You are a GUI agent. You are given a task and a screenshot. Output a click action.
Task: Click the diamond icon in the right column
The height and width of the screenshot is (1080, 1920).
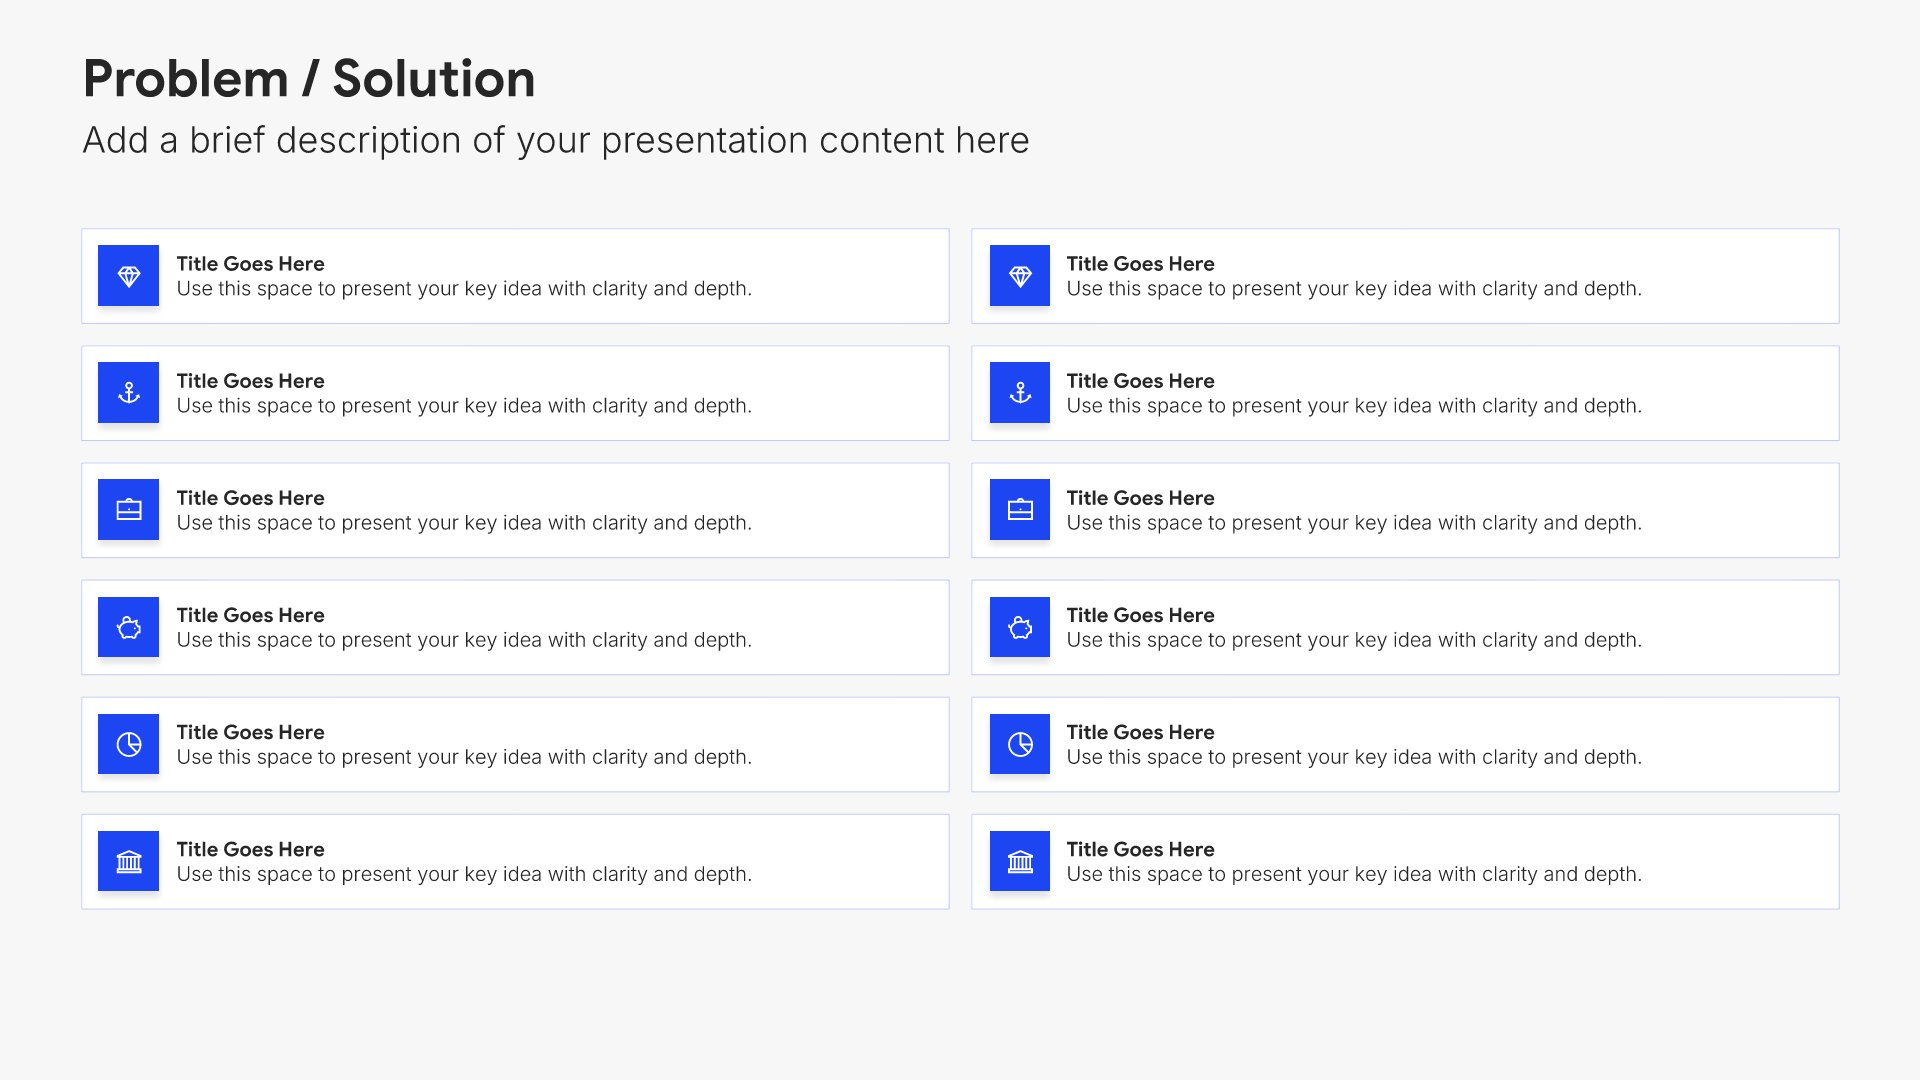tap(1019, 276)
